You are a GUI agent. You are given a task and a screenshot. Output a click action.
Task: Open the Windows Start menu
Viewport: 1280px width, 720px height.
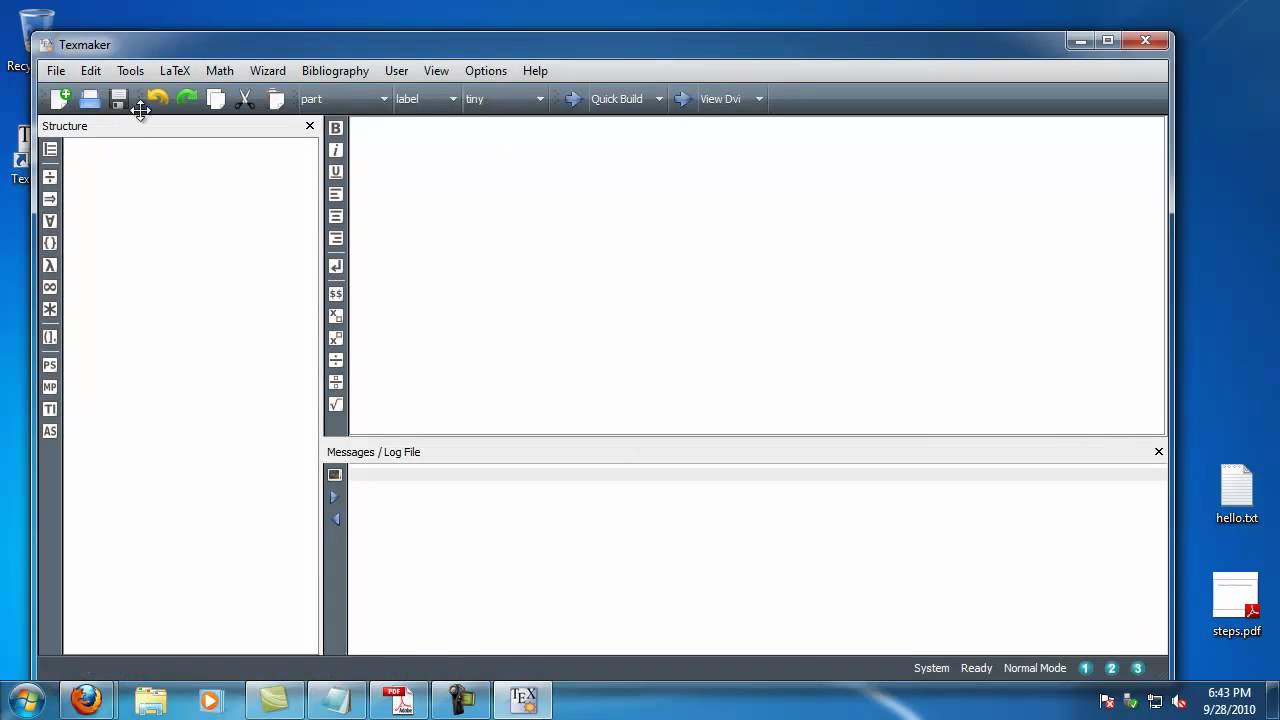(x=25, y=699)
